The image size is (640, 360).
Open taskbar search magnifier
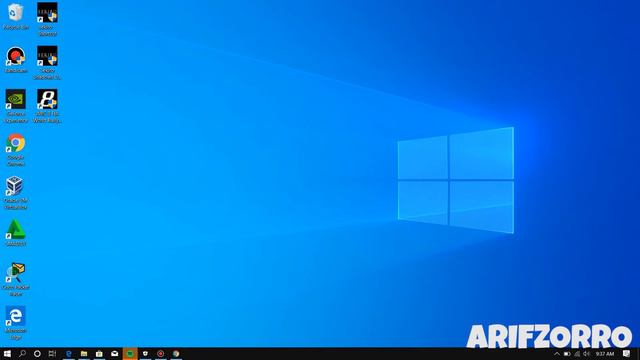(x=22, y=353)
